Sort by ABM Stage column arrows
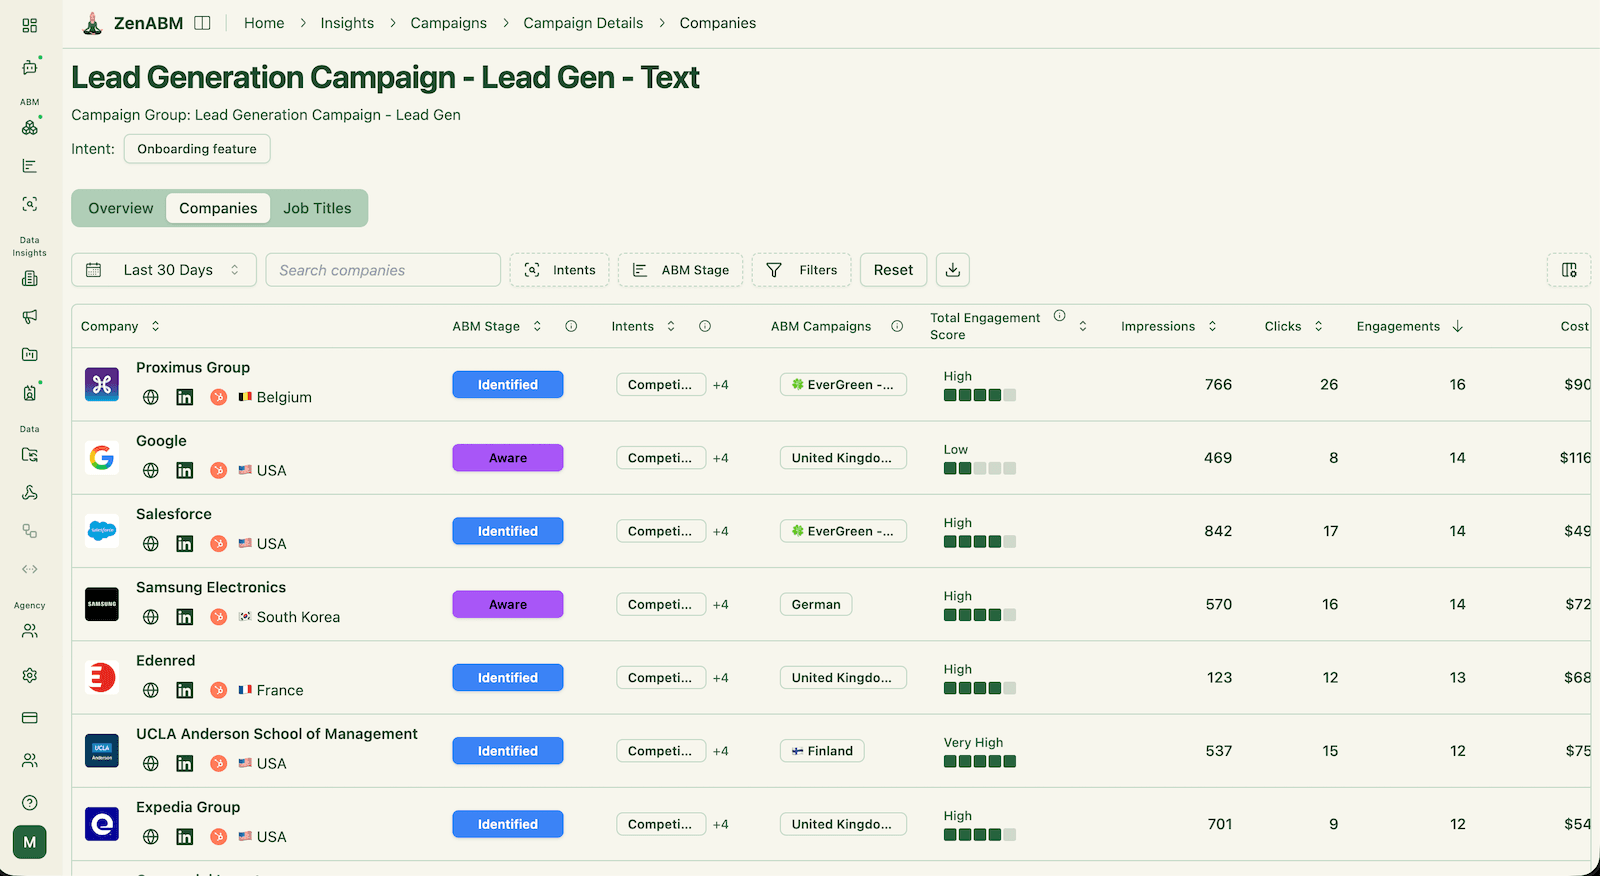Image resolution: width=1600 pixels, height=876 pixels. 537,326
